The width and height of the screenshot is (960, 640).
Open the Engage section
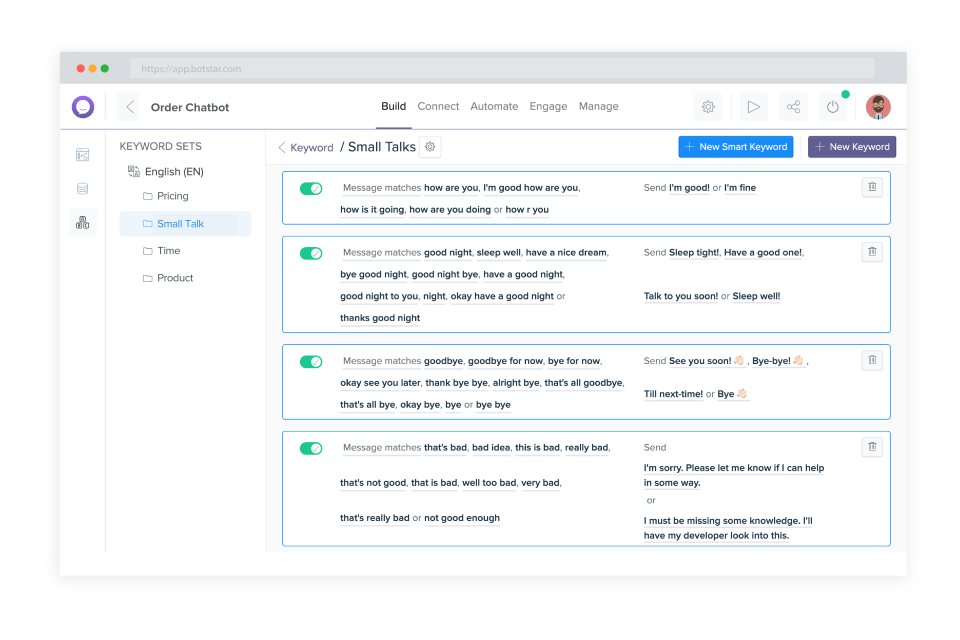pos(548,106)
